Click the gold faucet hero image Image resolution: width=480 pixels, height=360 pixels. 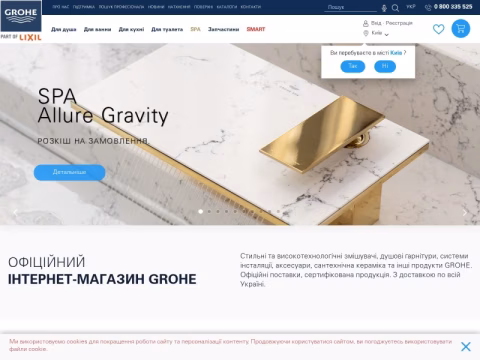click(322, 135)
